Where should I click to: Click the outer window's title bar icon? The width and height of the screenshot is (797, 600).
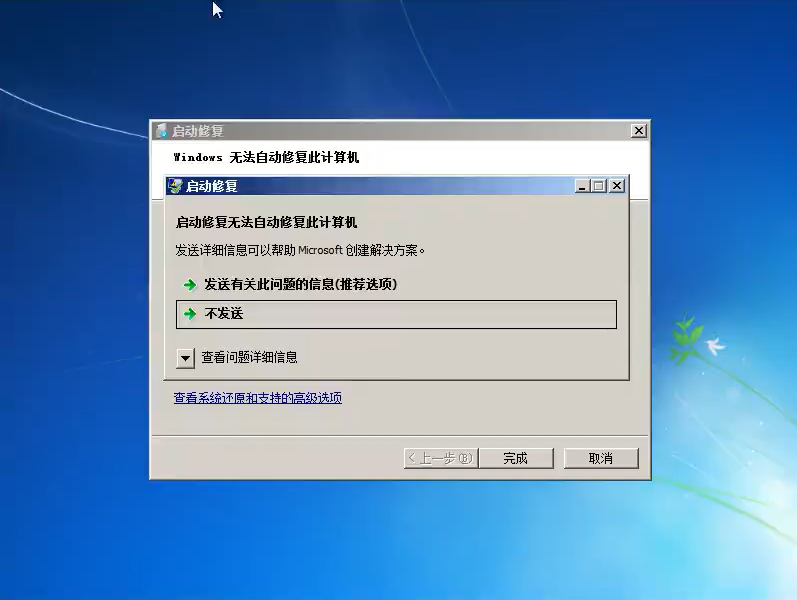click(162, 131)
